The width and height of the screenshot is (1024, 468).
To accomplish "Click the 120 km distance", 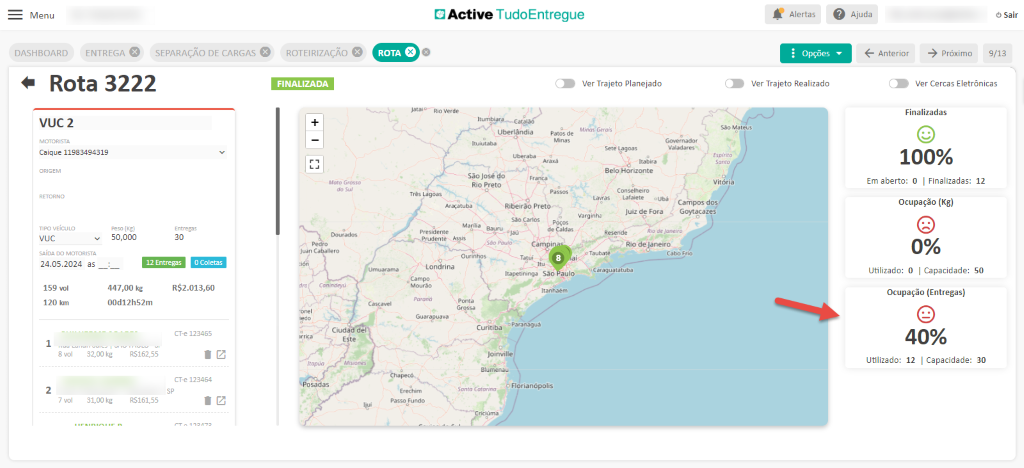I will (x=54, y=302).
